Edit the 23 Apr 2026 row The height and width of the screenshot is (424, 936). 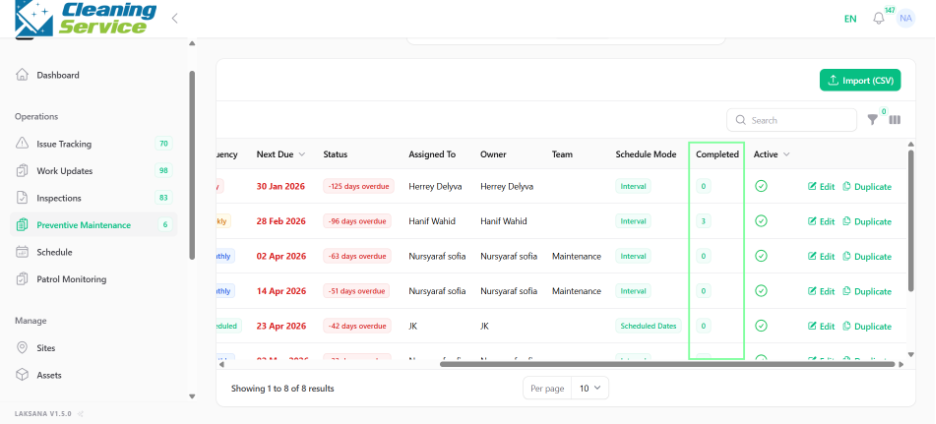pyautogui.click(x=821, y=326)
